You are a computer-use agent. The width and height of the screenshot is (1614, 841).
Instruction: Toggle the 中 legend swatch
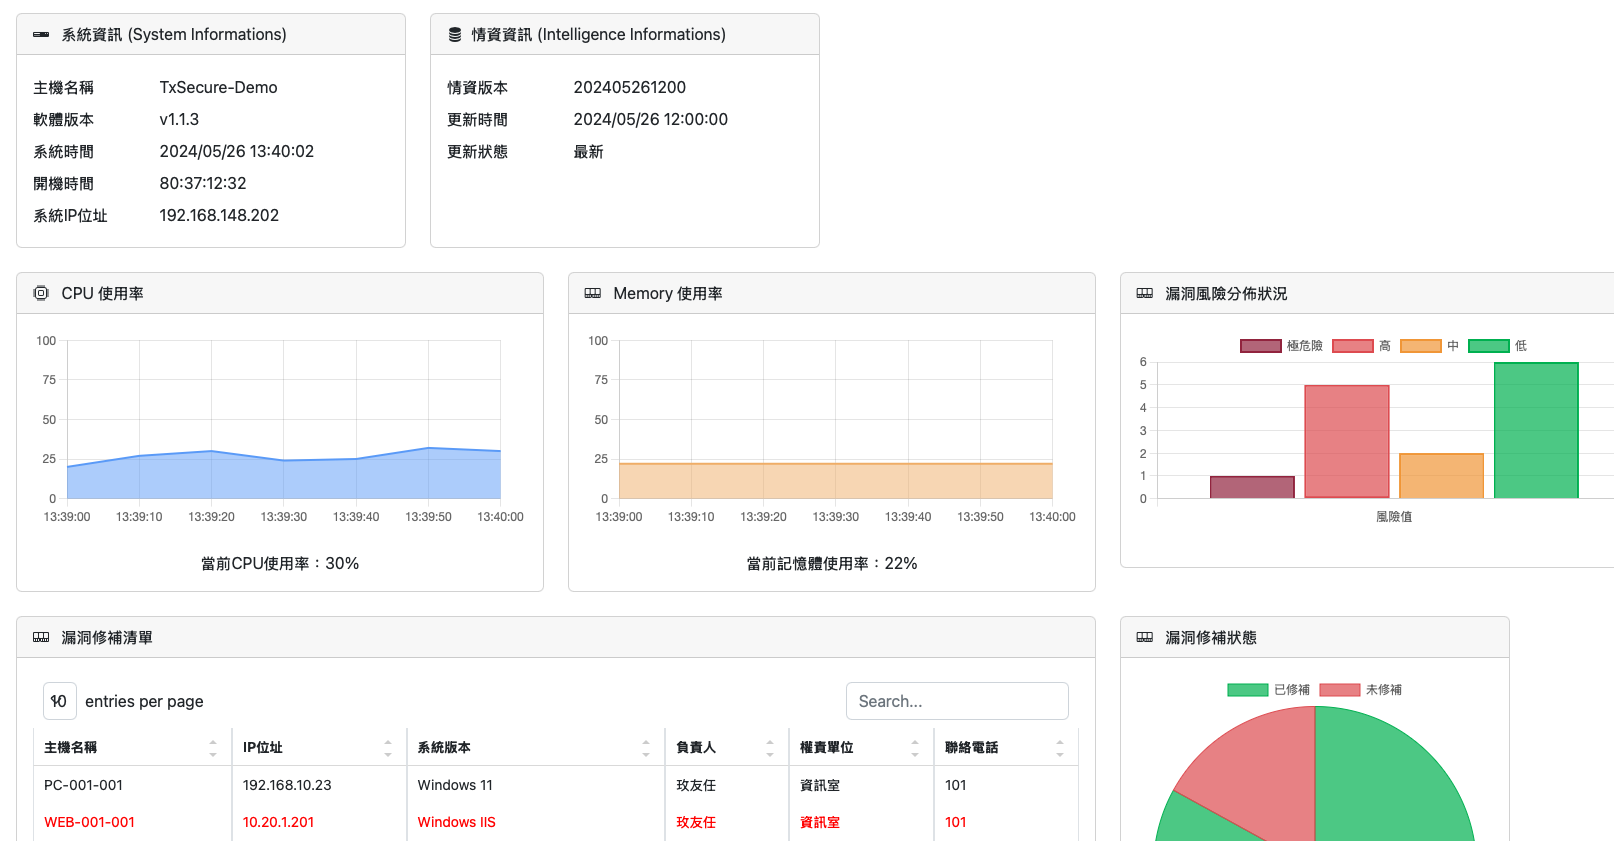[x=1421, y=346]
